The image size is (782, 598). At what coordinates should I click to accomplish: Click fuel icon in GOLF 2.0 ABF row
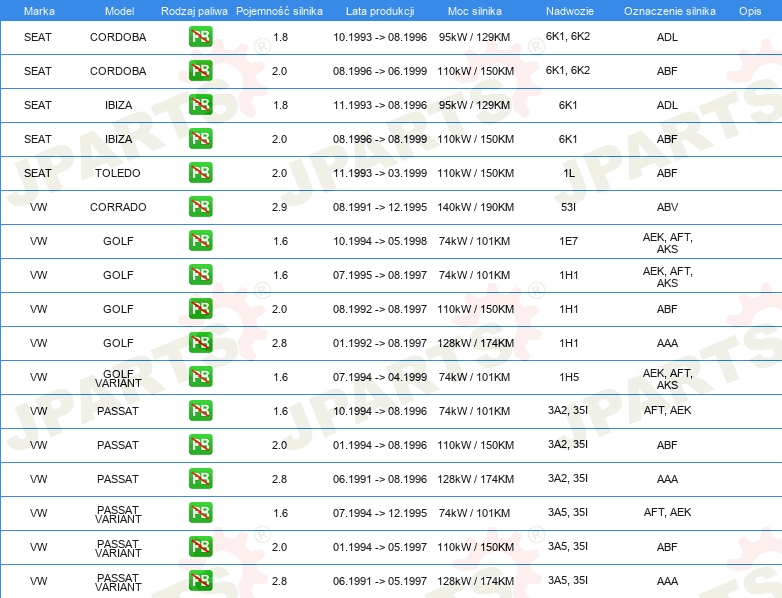[x=200, y=308]
